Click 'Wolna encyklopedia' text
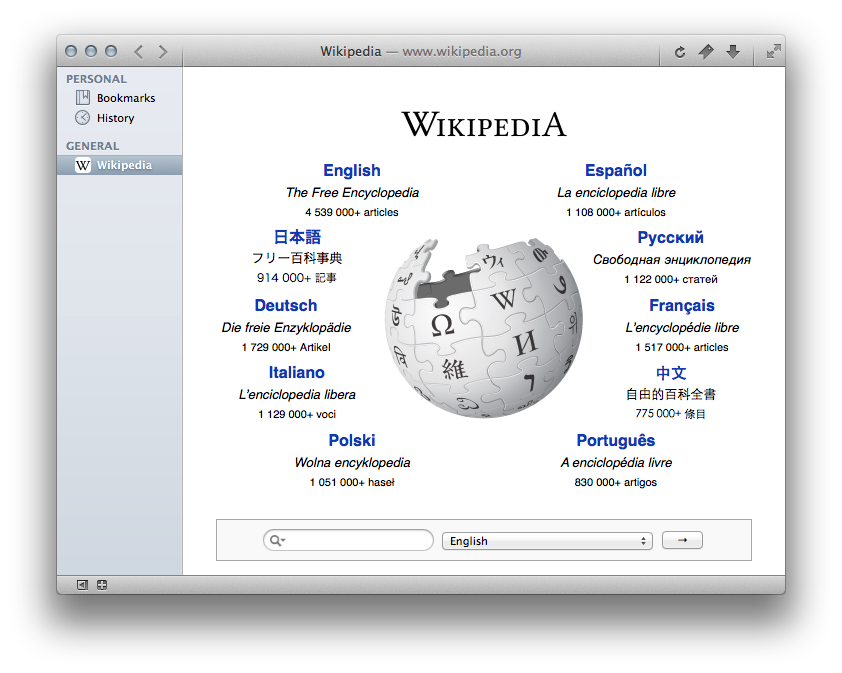This screenshot has width=842, height=673. click(x=352, y=462)
